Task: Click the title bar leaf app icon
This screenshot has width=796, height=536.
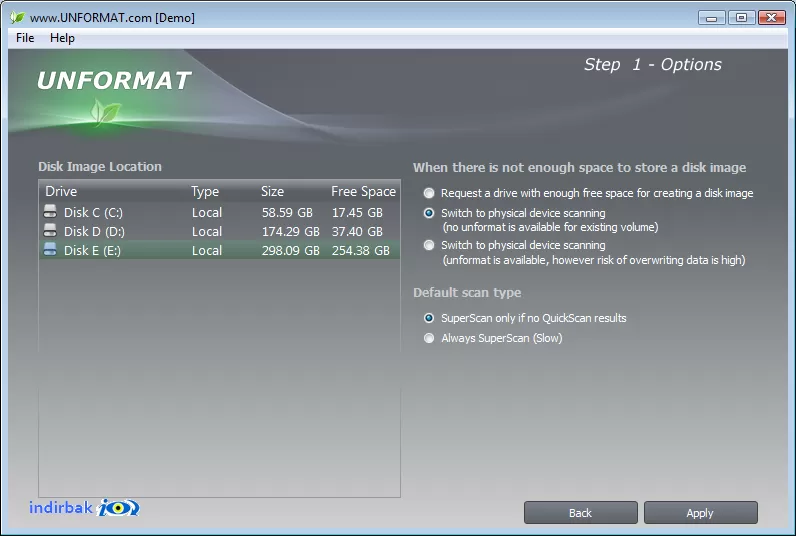Action: (x=17, y=17)
